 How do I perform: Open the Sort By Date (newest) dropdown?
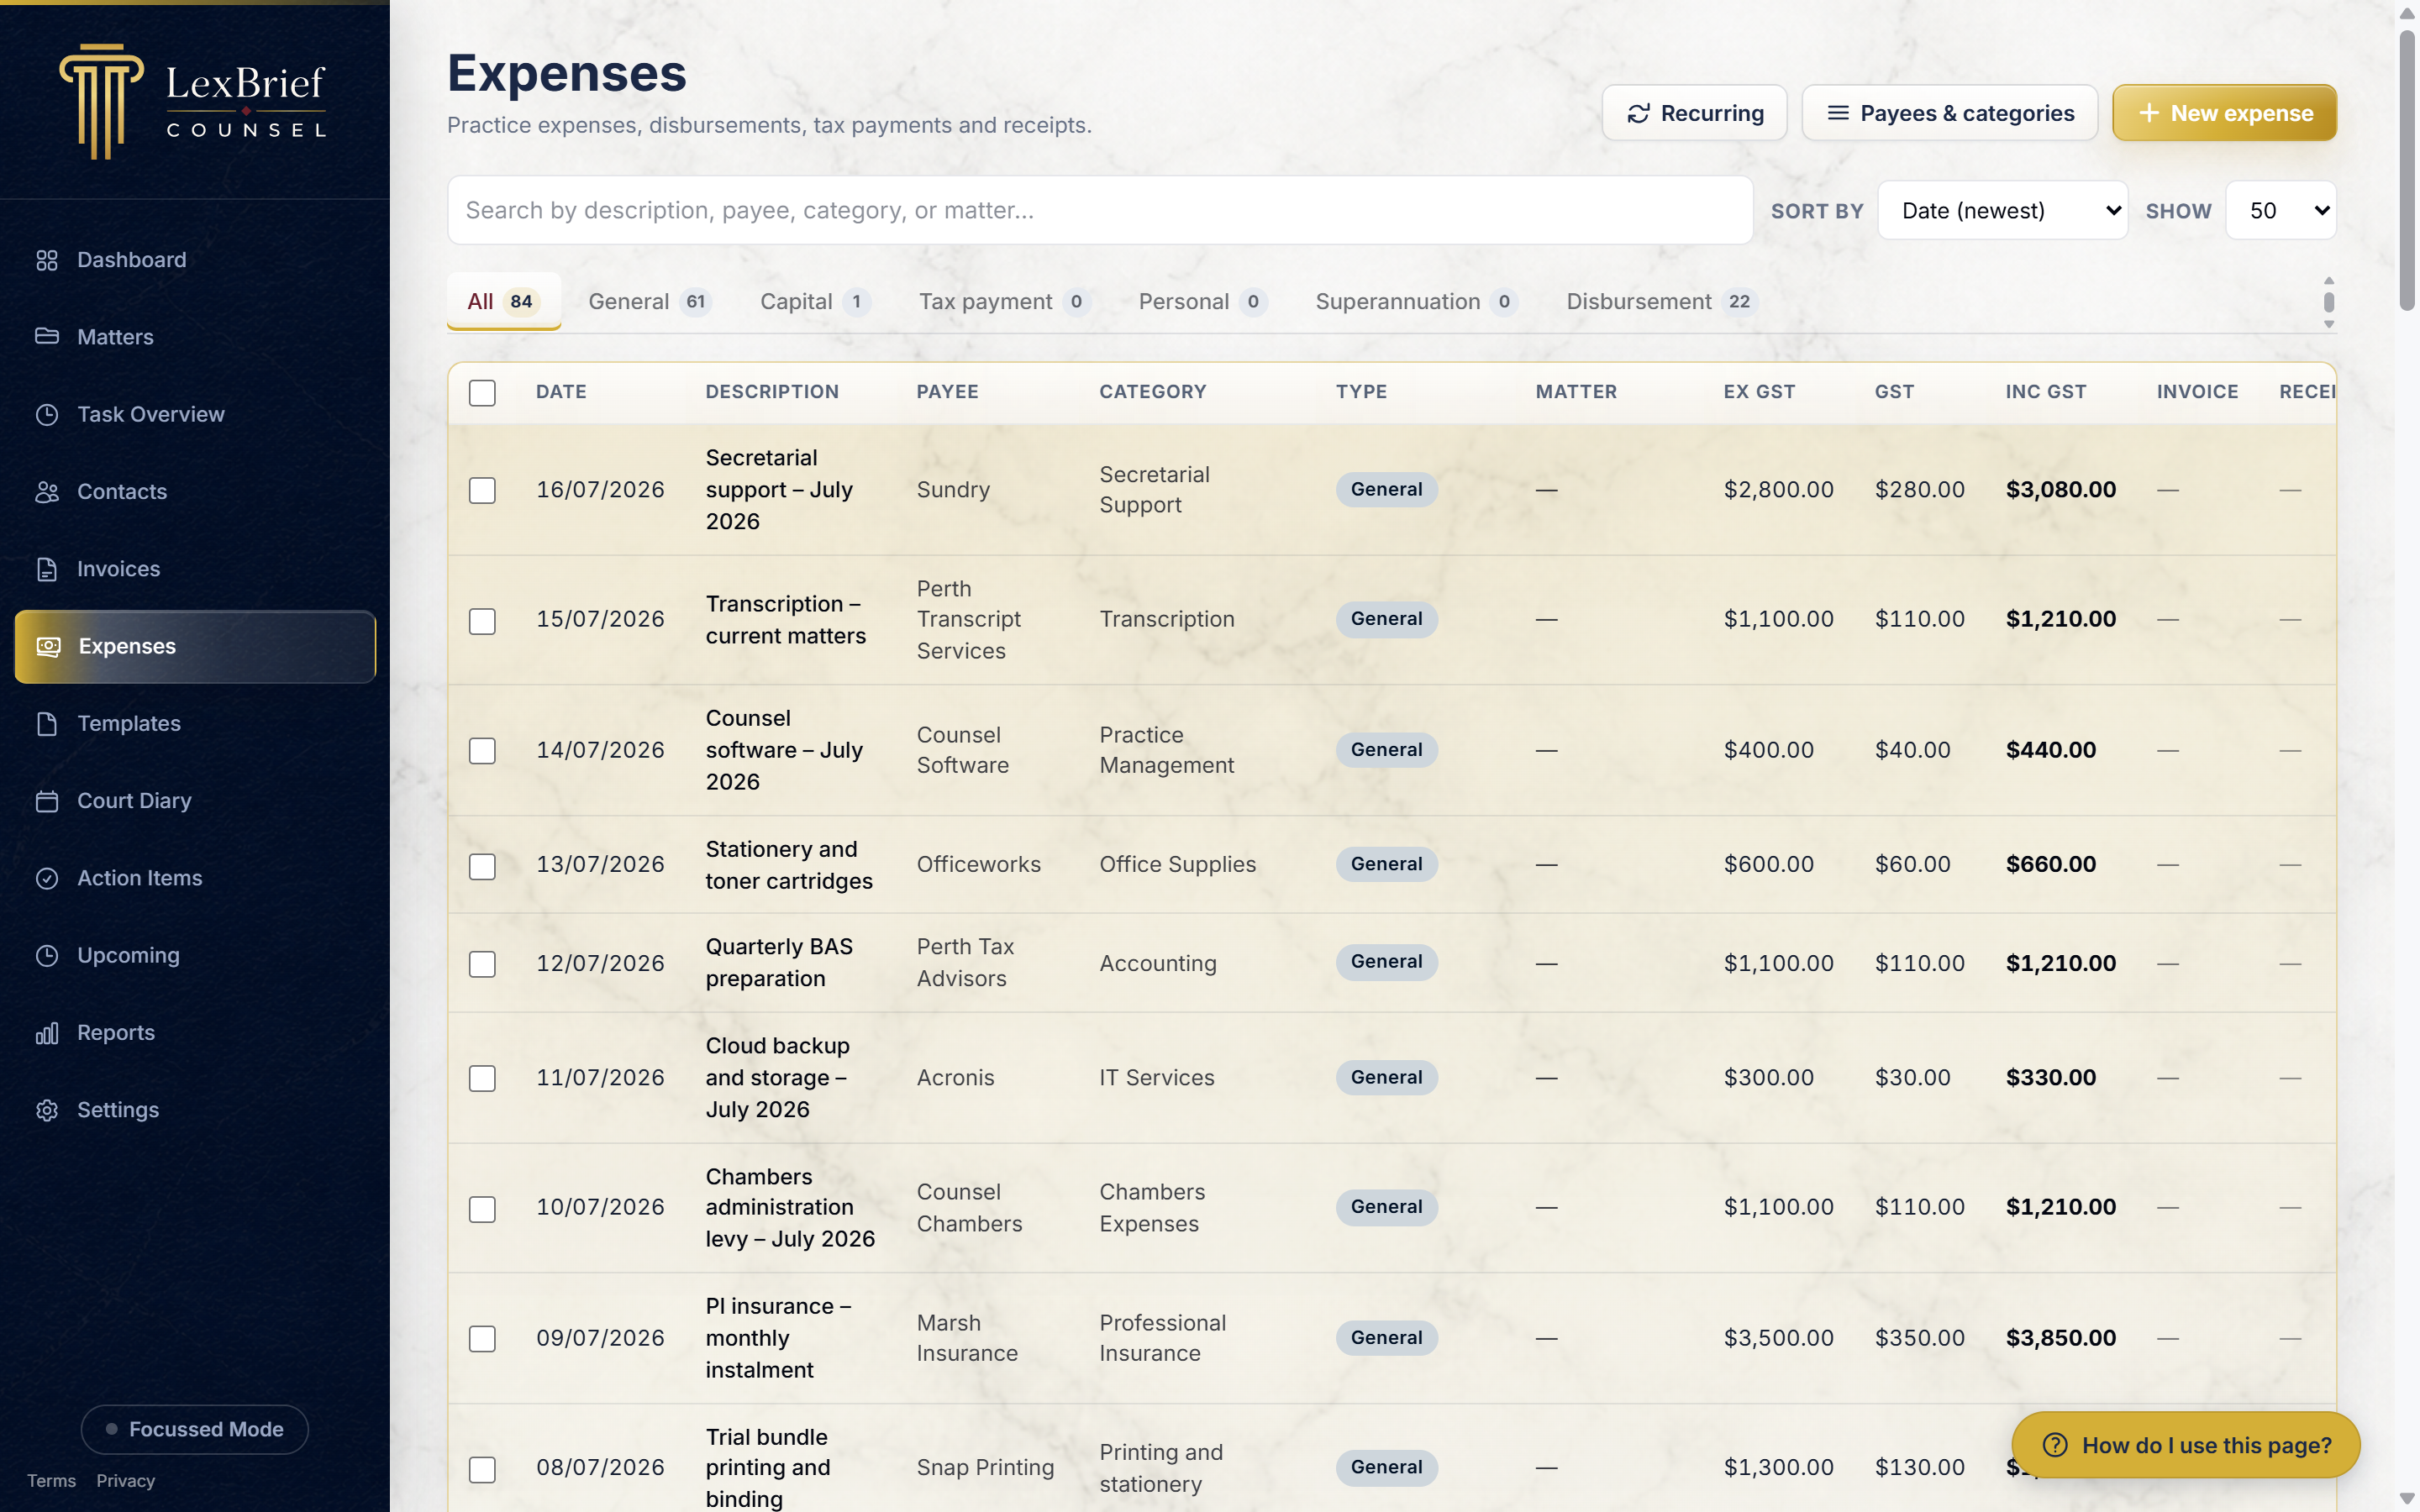point(2003,210)
